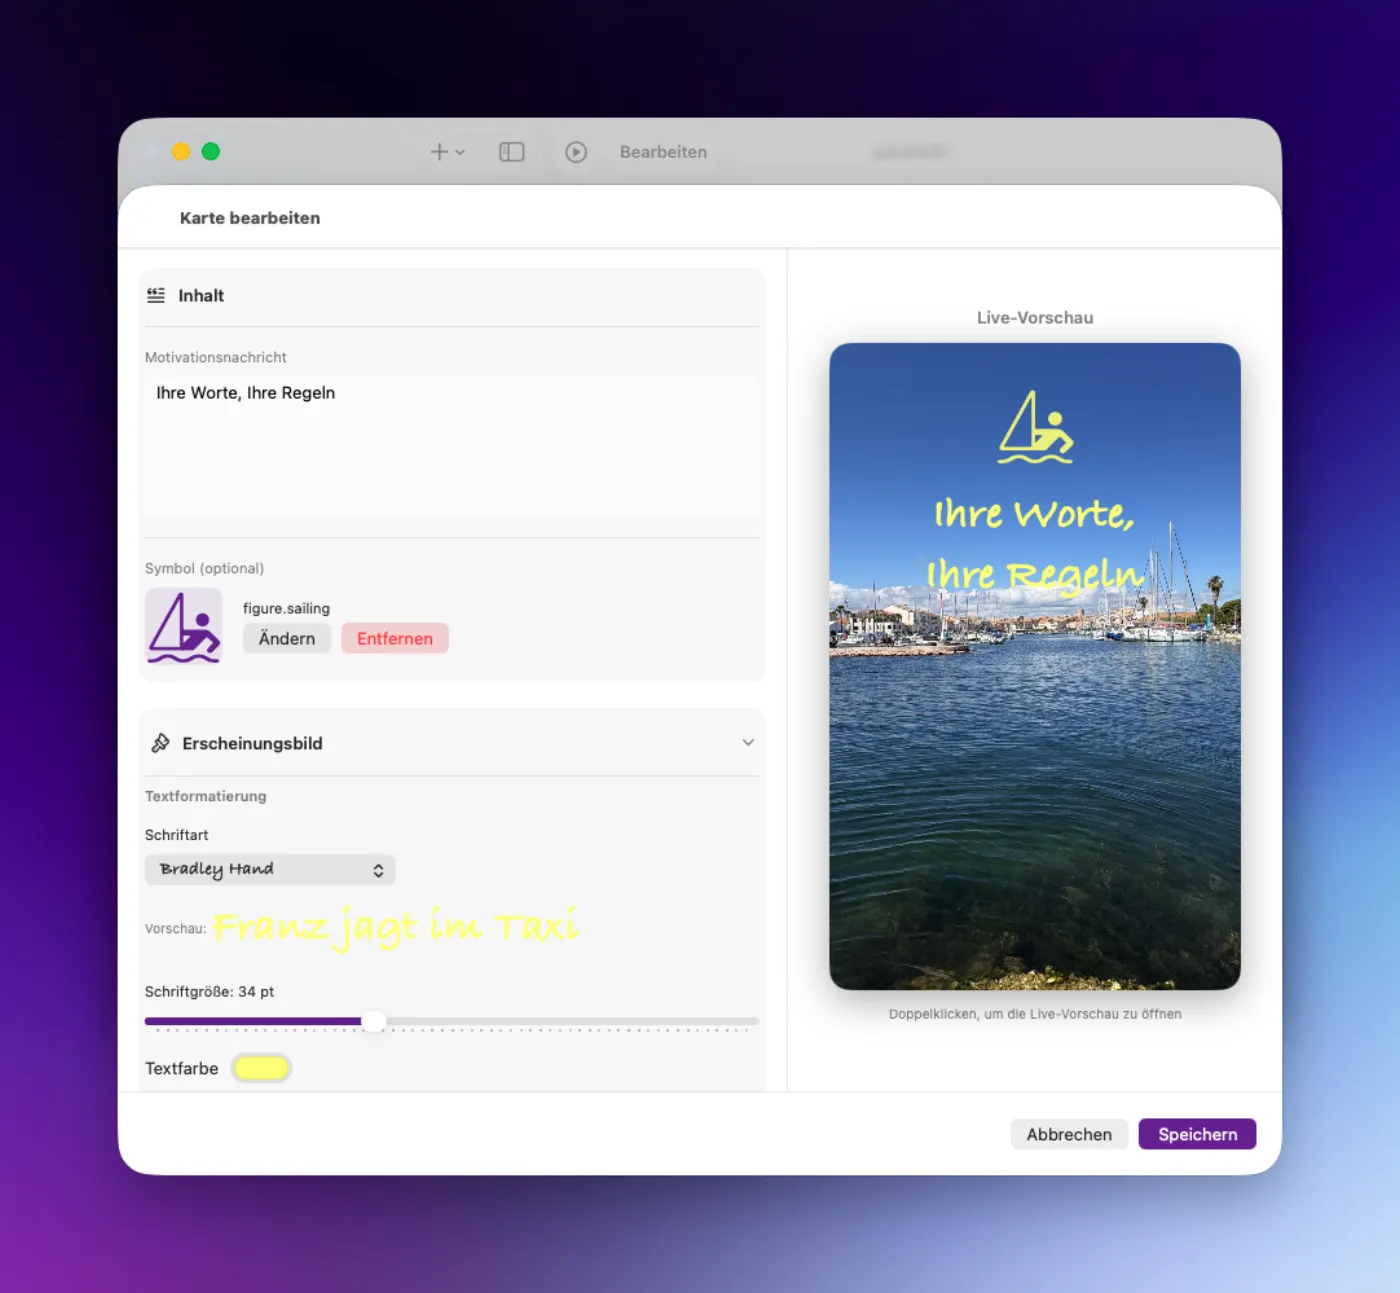Click the green zoom window button

[x=211, y=151]
